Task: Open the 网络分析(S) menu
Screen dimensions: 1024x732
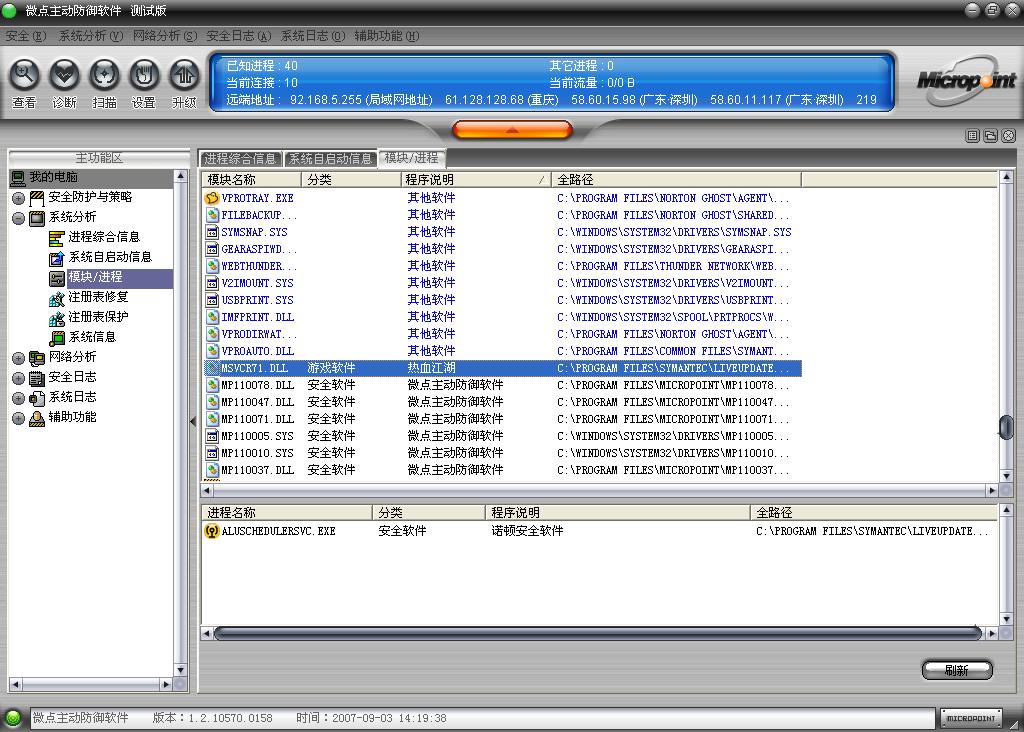Action: pyautogui.click(x=165, y=36)
